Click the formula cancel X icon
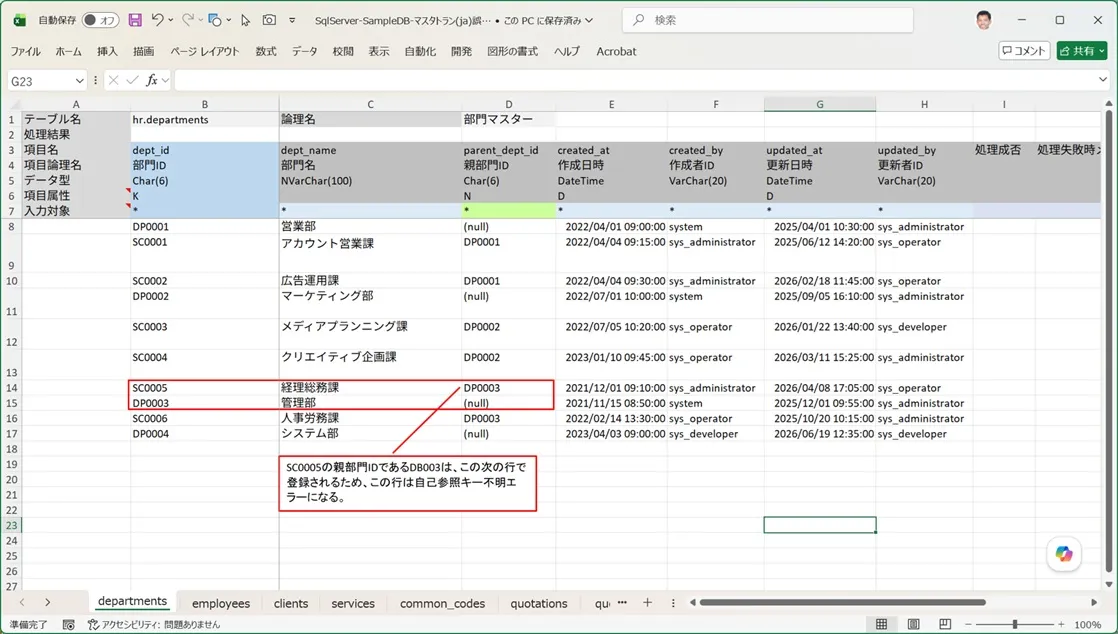 [x=113, y=81]
